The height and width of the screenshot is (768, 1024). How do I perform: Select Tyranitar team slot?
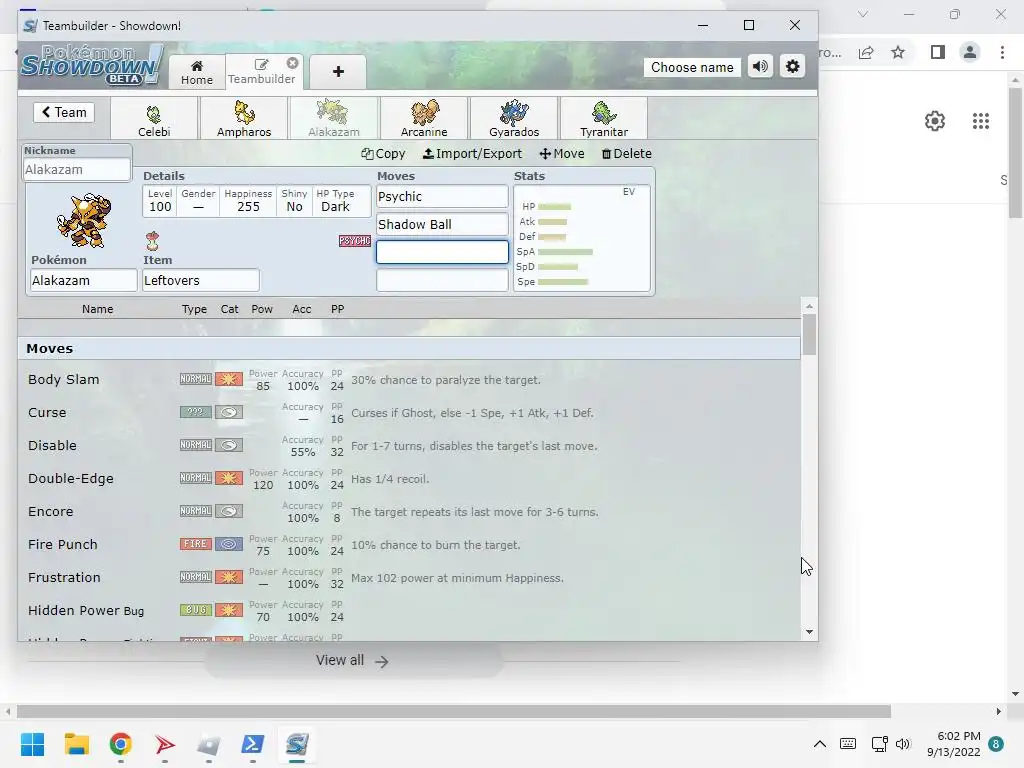[604, 118]
